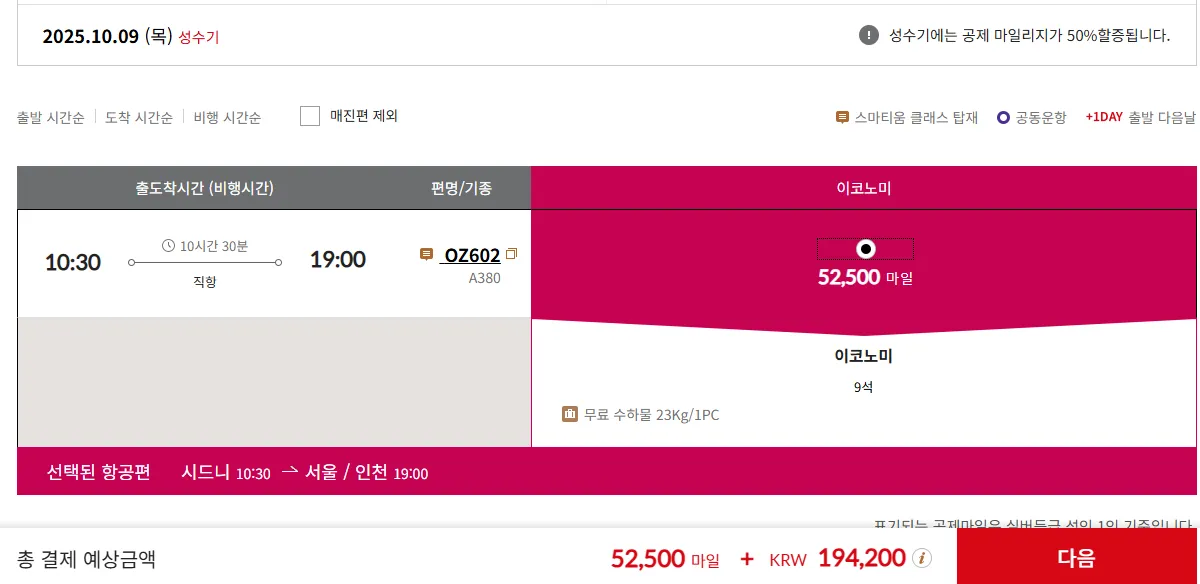Image resolution: width=1200 pixels, height=584 pixels.
Task: Click the 이코노미 column header
Action: click(x=864, y=188)
